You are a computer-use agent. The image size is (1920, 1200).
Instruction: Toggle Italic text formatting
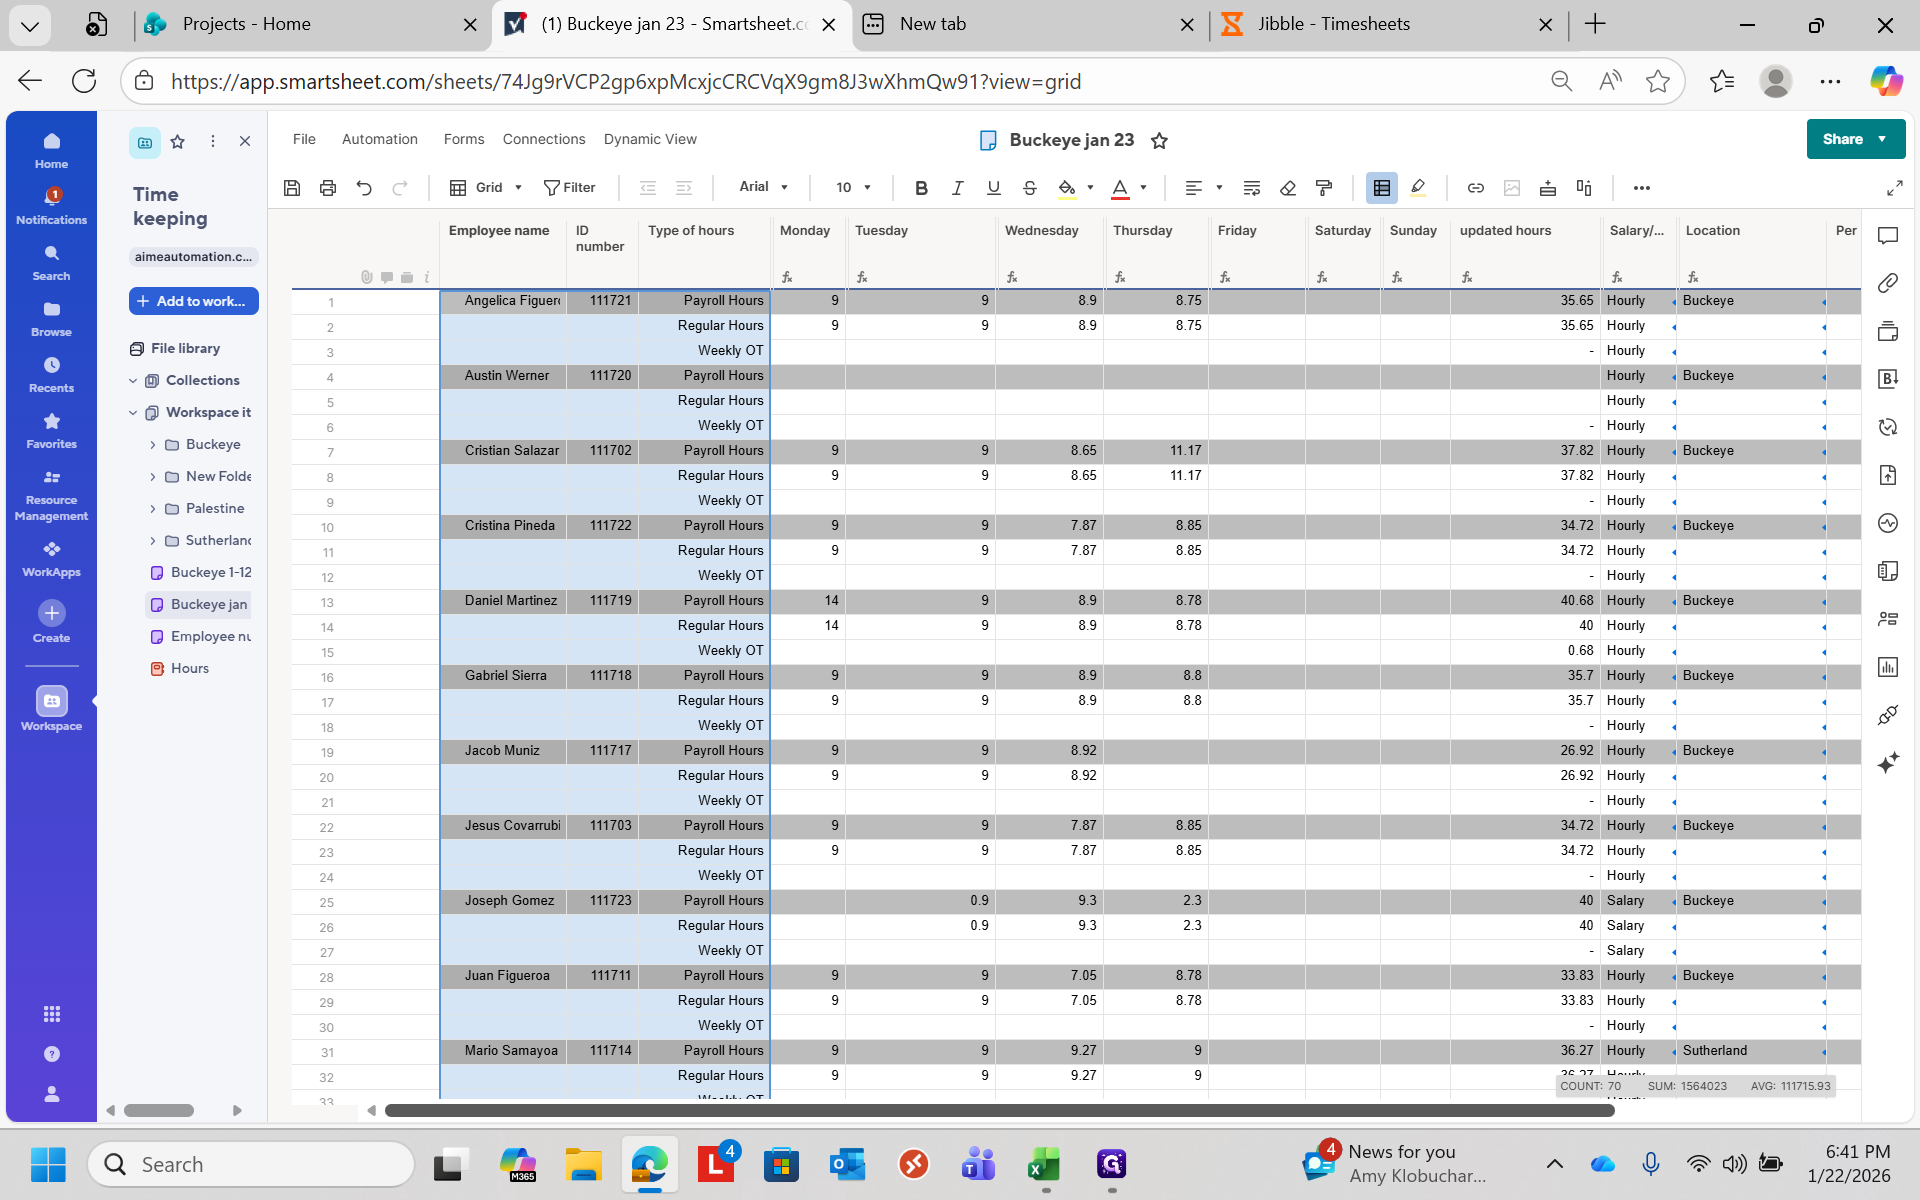click(x=957, y=187)
